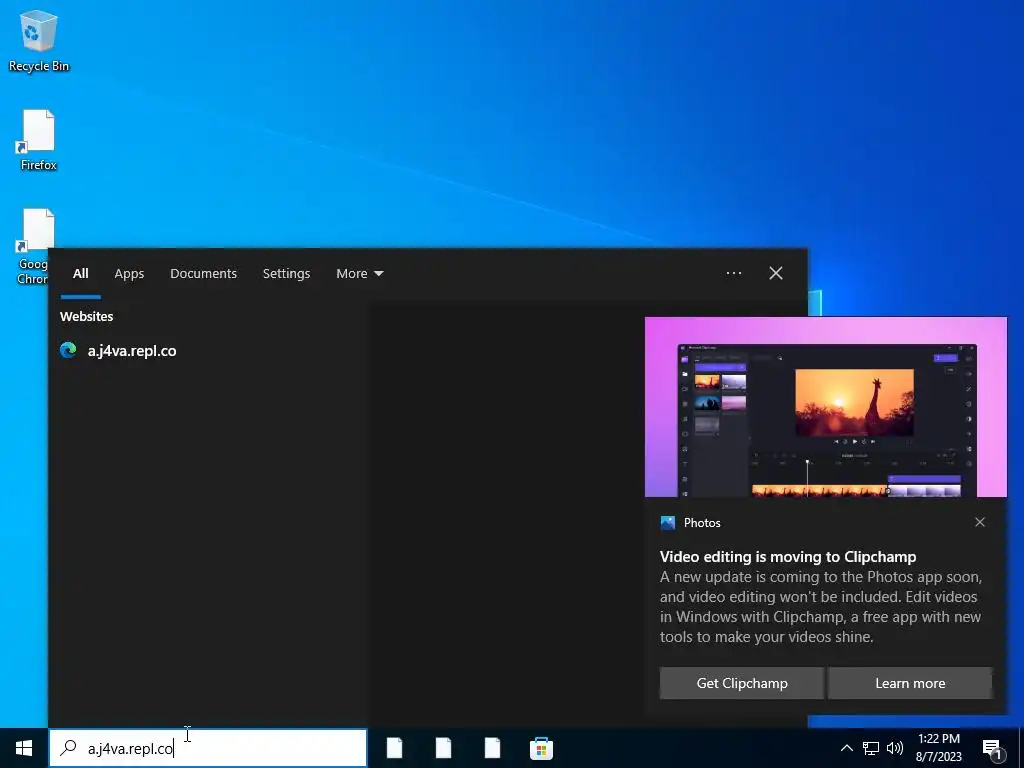Click the Photos app icon in the notification
Viewport: 1024px width, 768px height.
tap(667, 522)
